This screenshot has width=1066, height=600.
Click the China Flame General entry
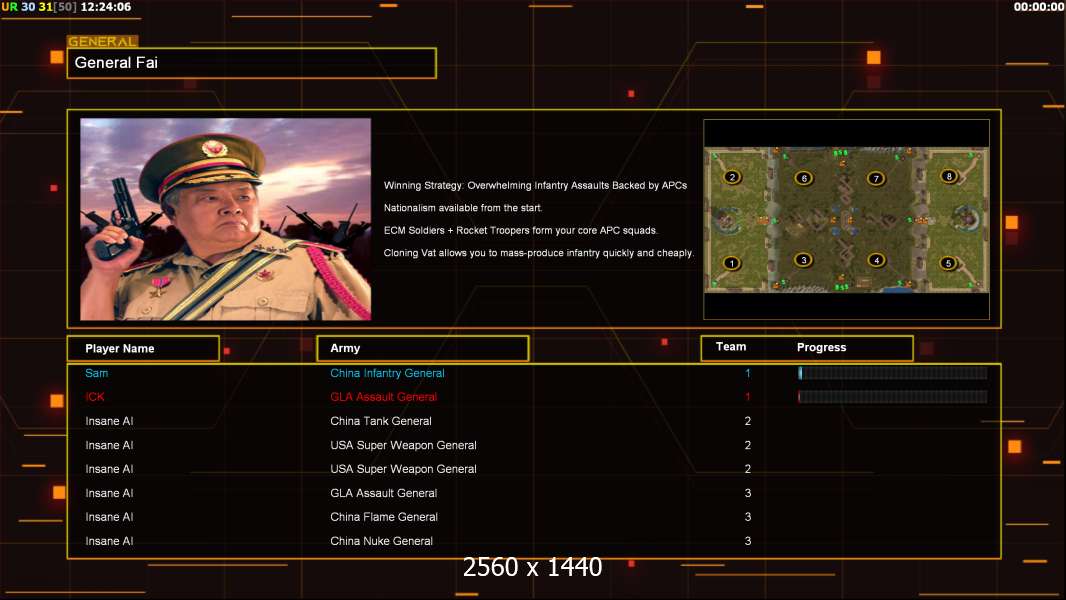(383, 517)
